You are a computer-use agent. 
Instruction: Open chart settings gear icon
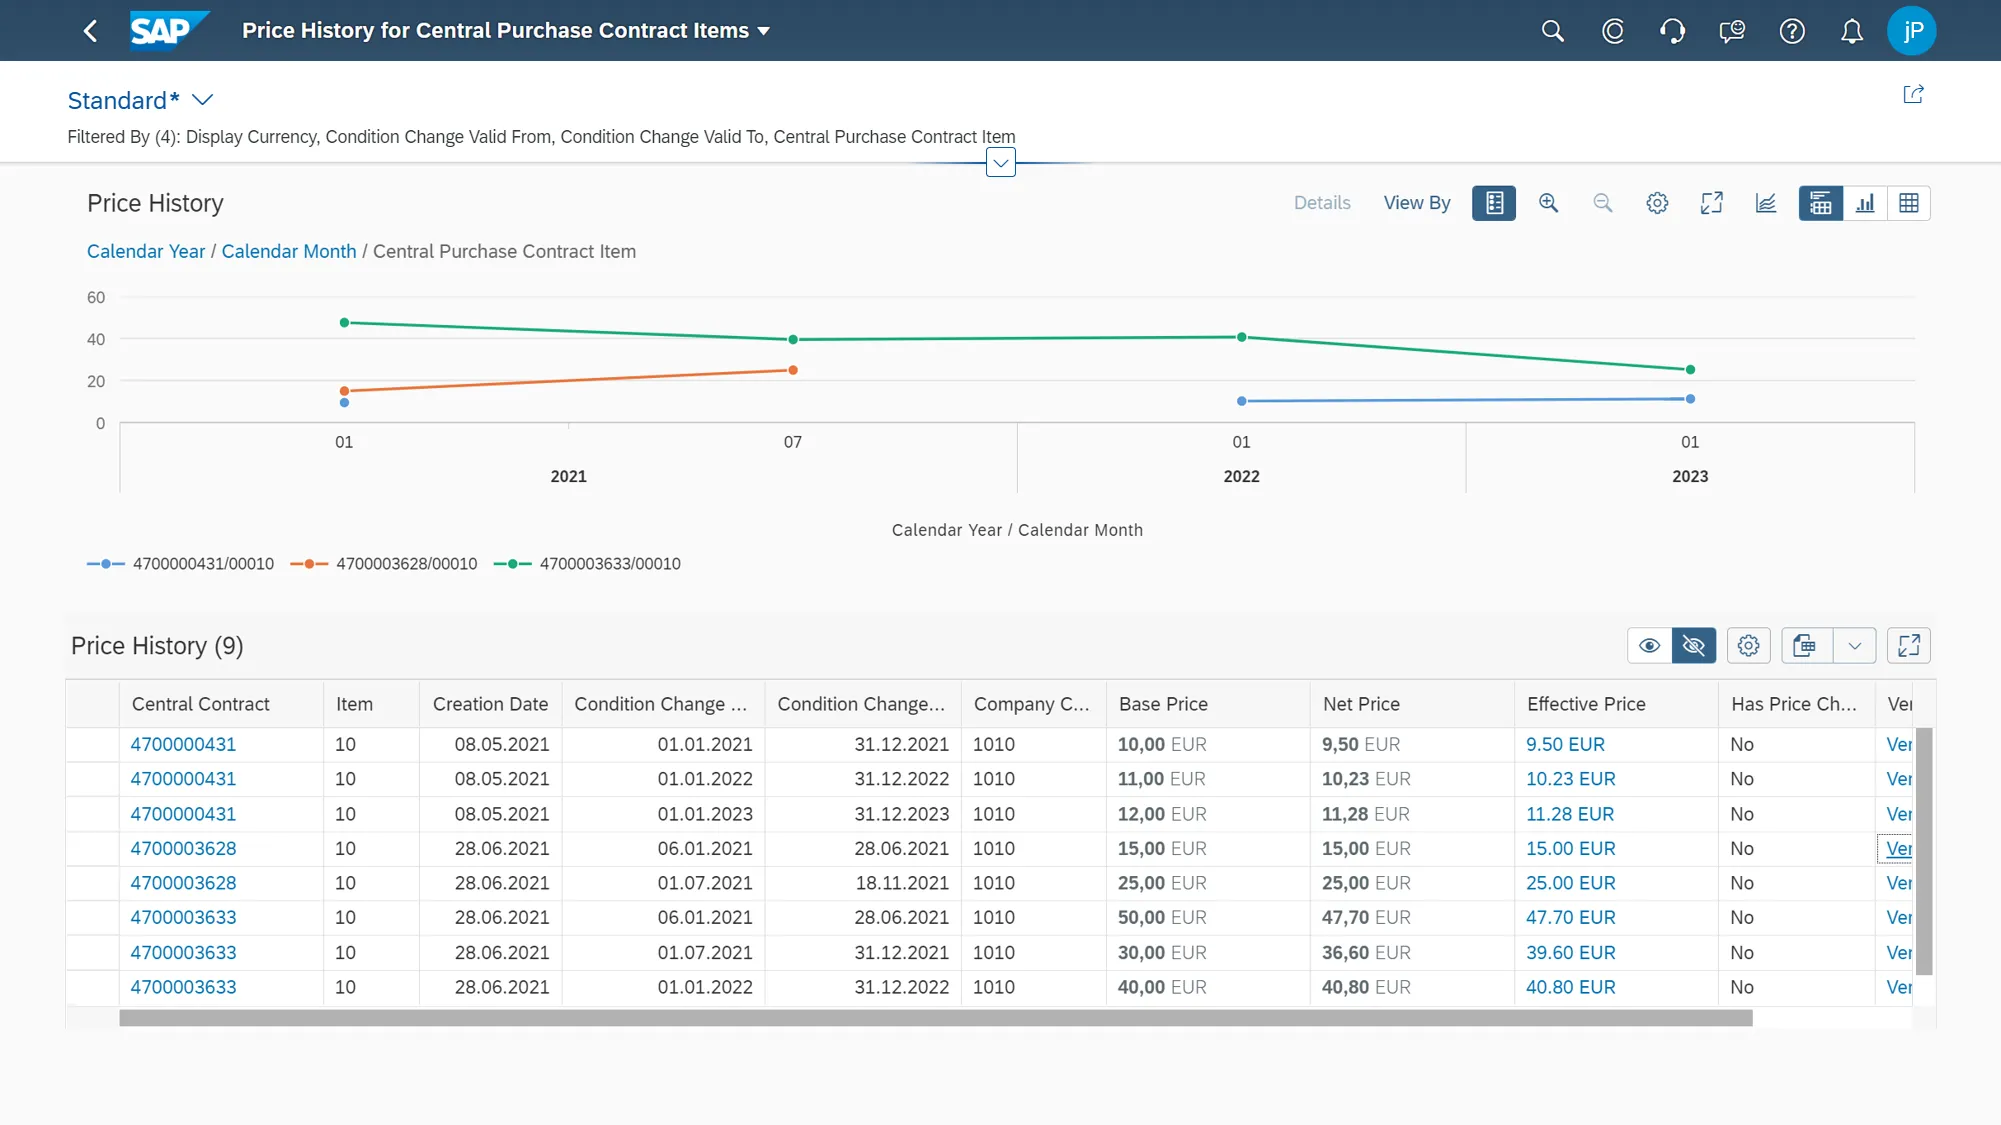[x=1657, y=203]
